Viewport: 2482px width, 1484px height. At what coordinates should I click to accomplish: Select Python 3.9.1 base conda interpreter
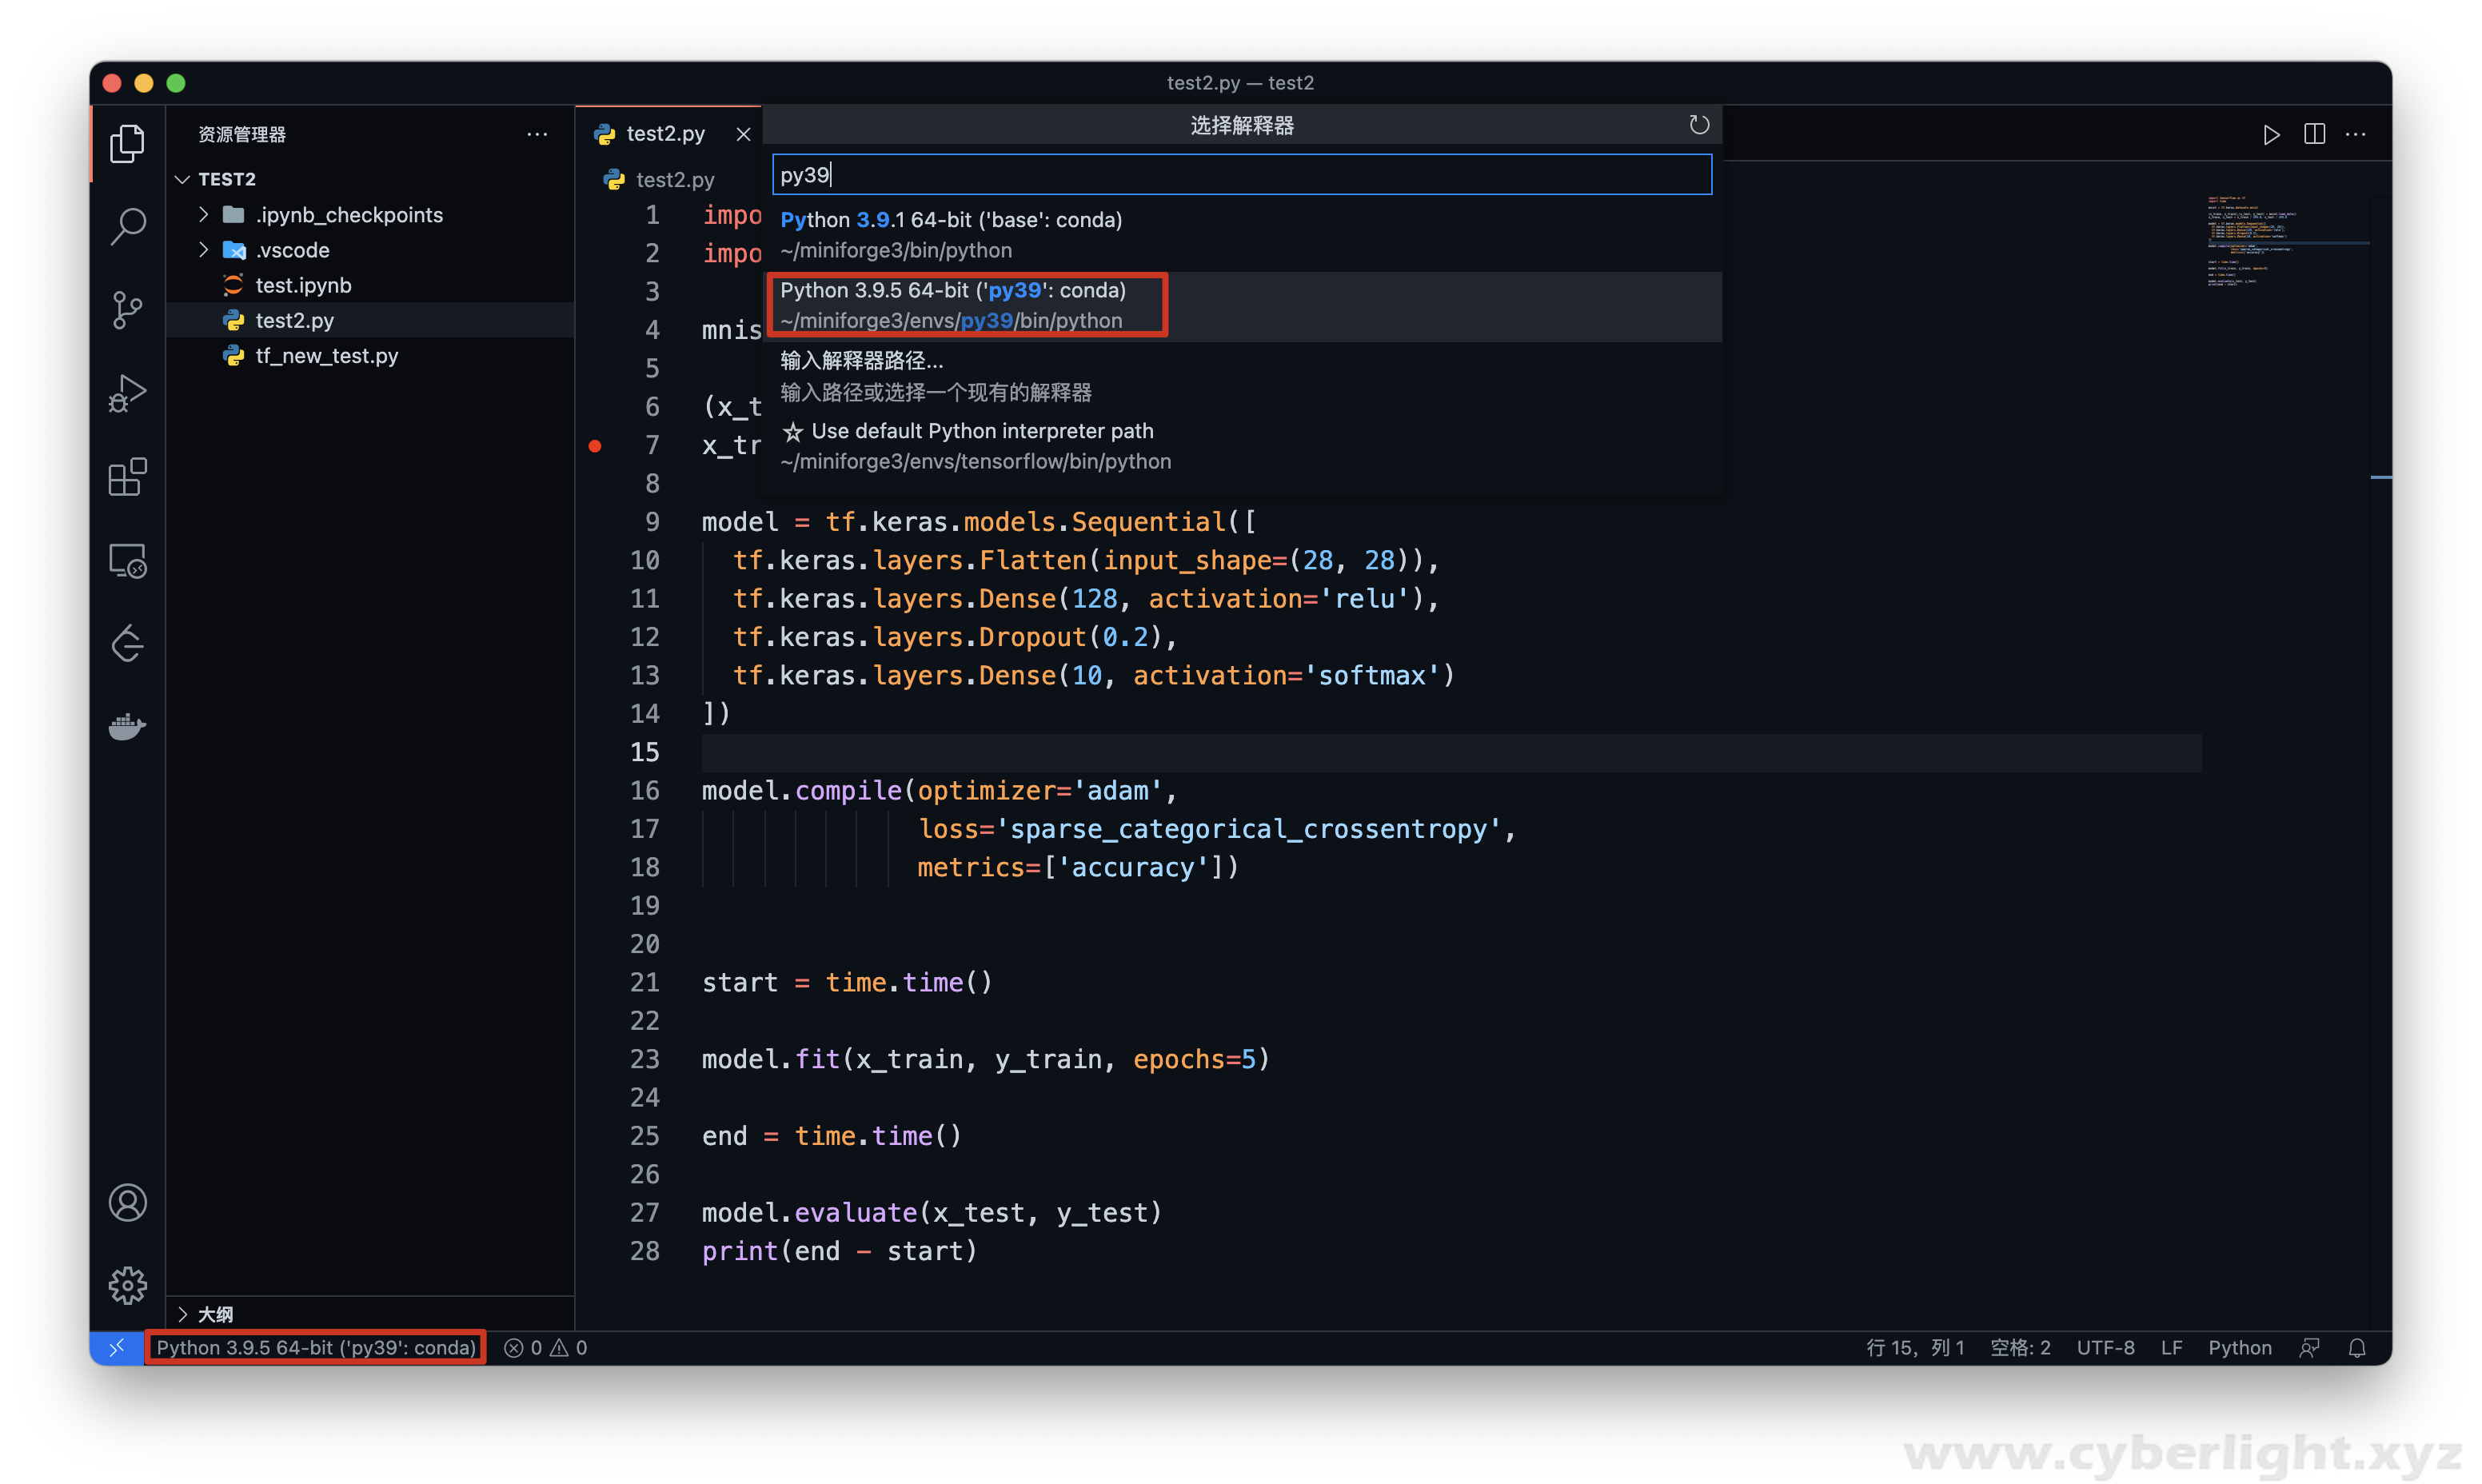[1242, 235]
